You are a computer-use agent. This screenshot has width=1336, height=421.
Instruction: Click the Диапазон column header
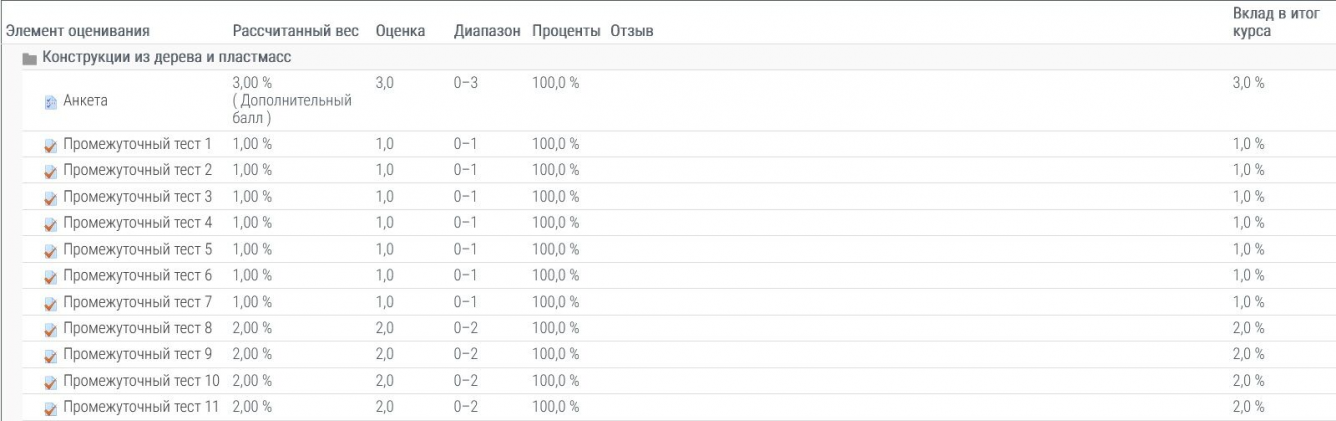487,32
